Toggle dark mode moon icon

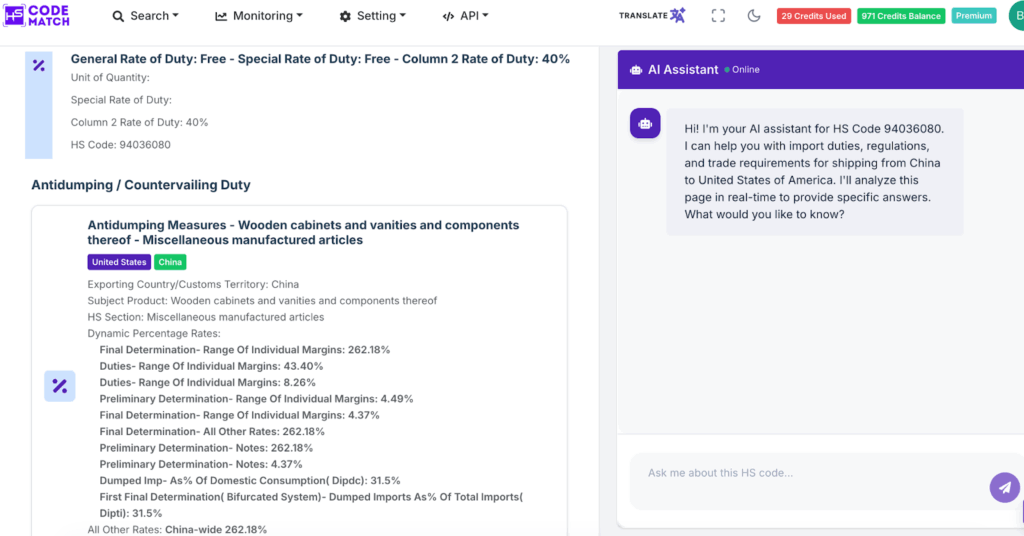pyautogui.click(x=754, y=16)
